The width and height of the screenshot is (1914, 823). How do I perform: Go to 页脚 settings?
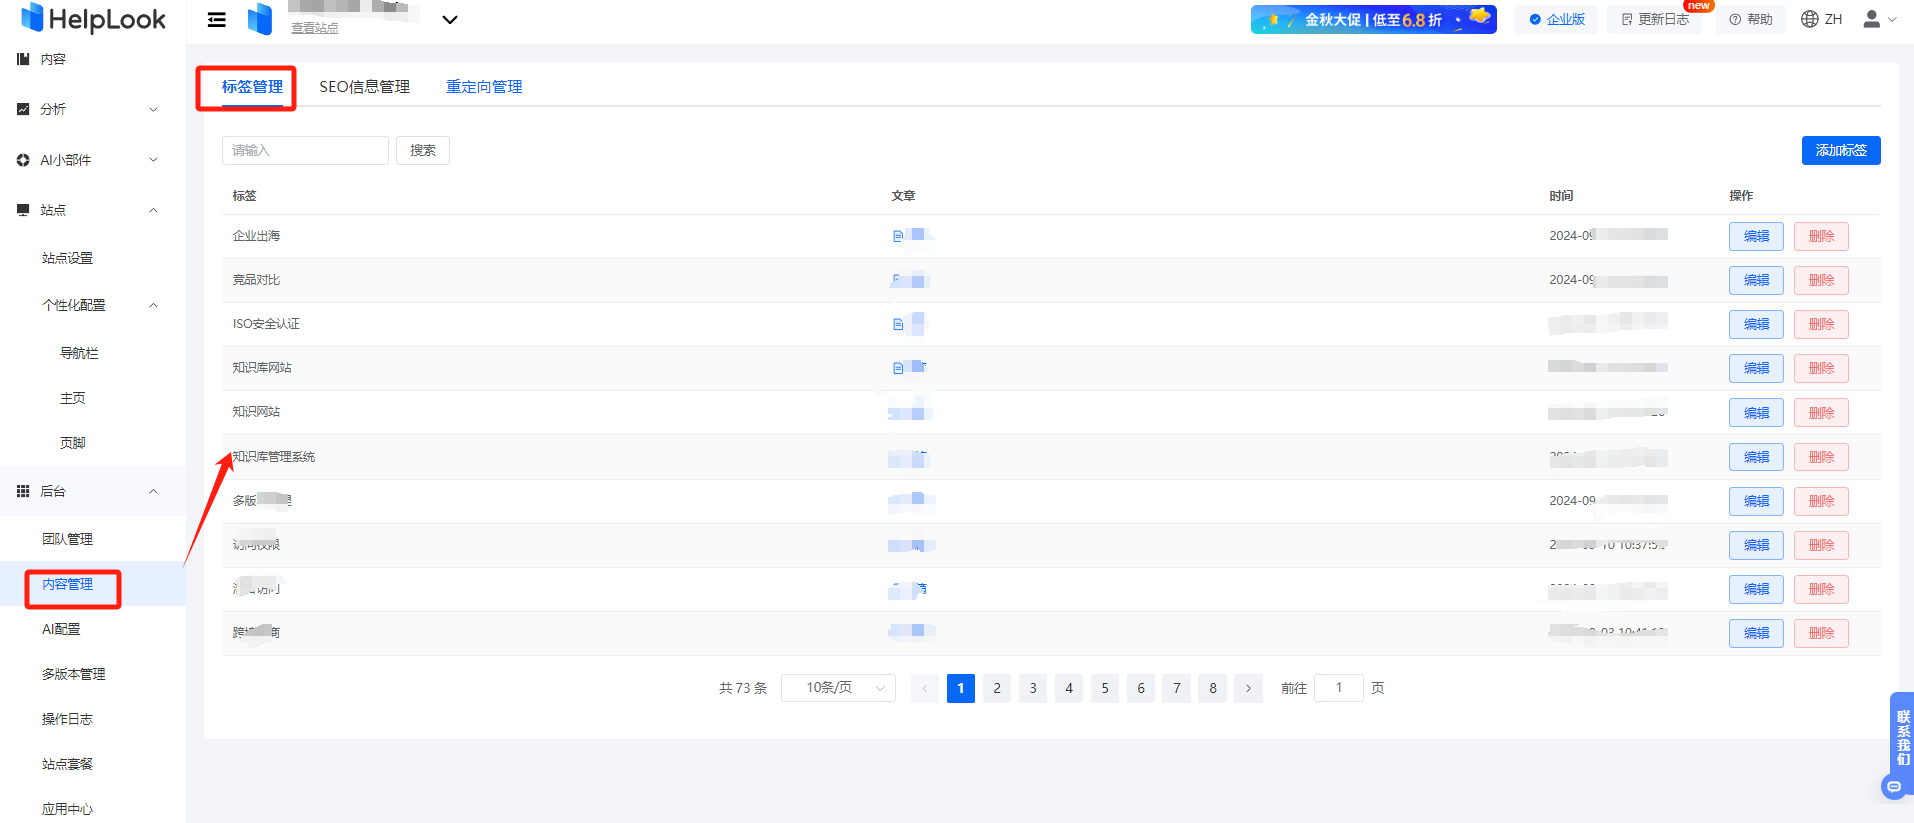click(72, 443)
